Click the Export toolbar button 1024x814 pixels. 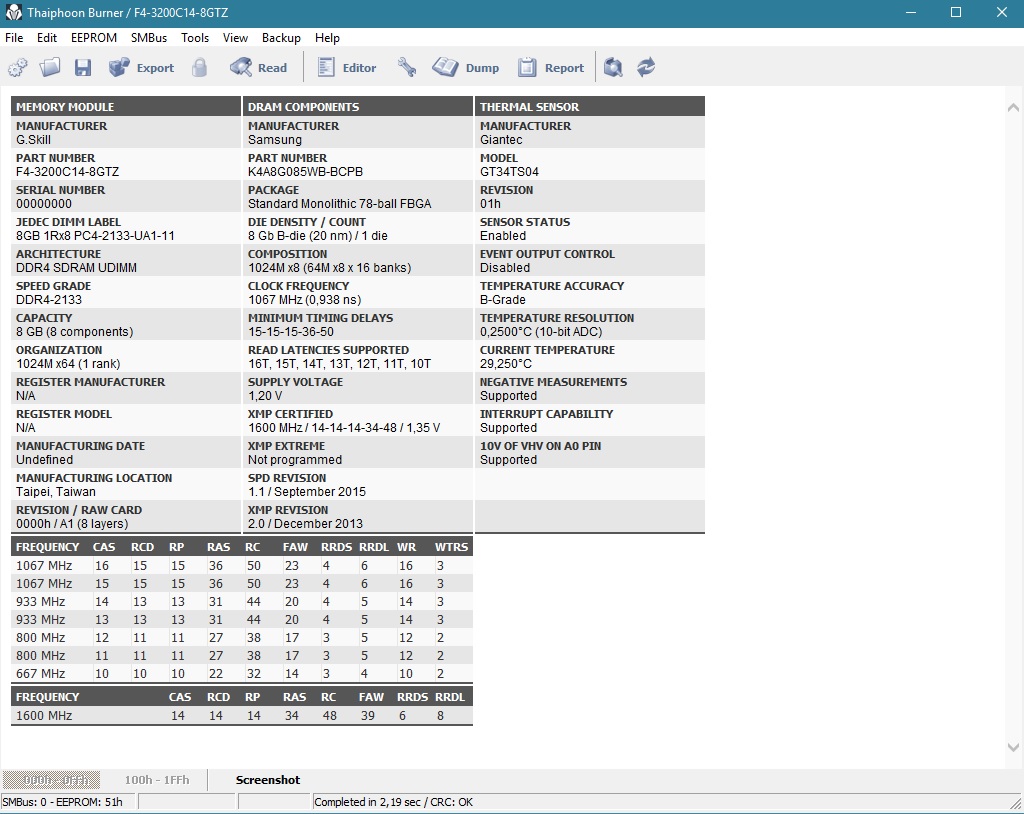tap(141, 67)
